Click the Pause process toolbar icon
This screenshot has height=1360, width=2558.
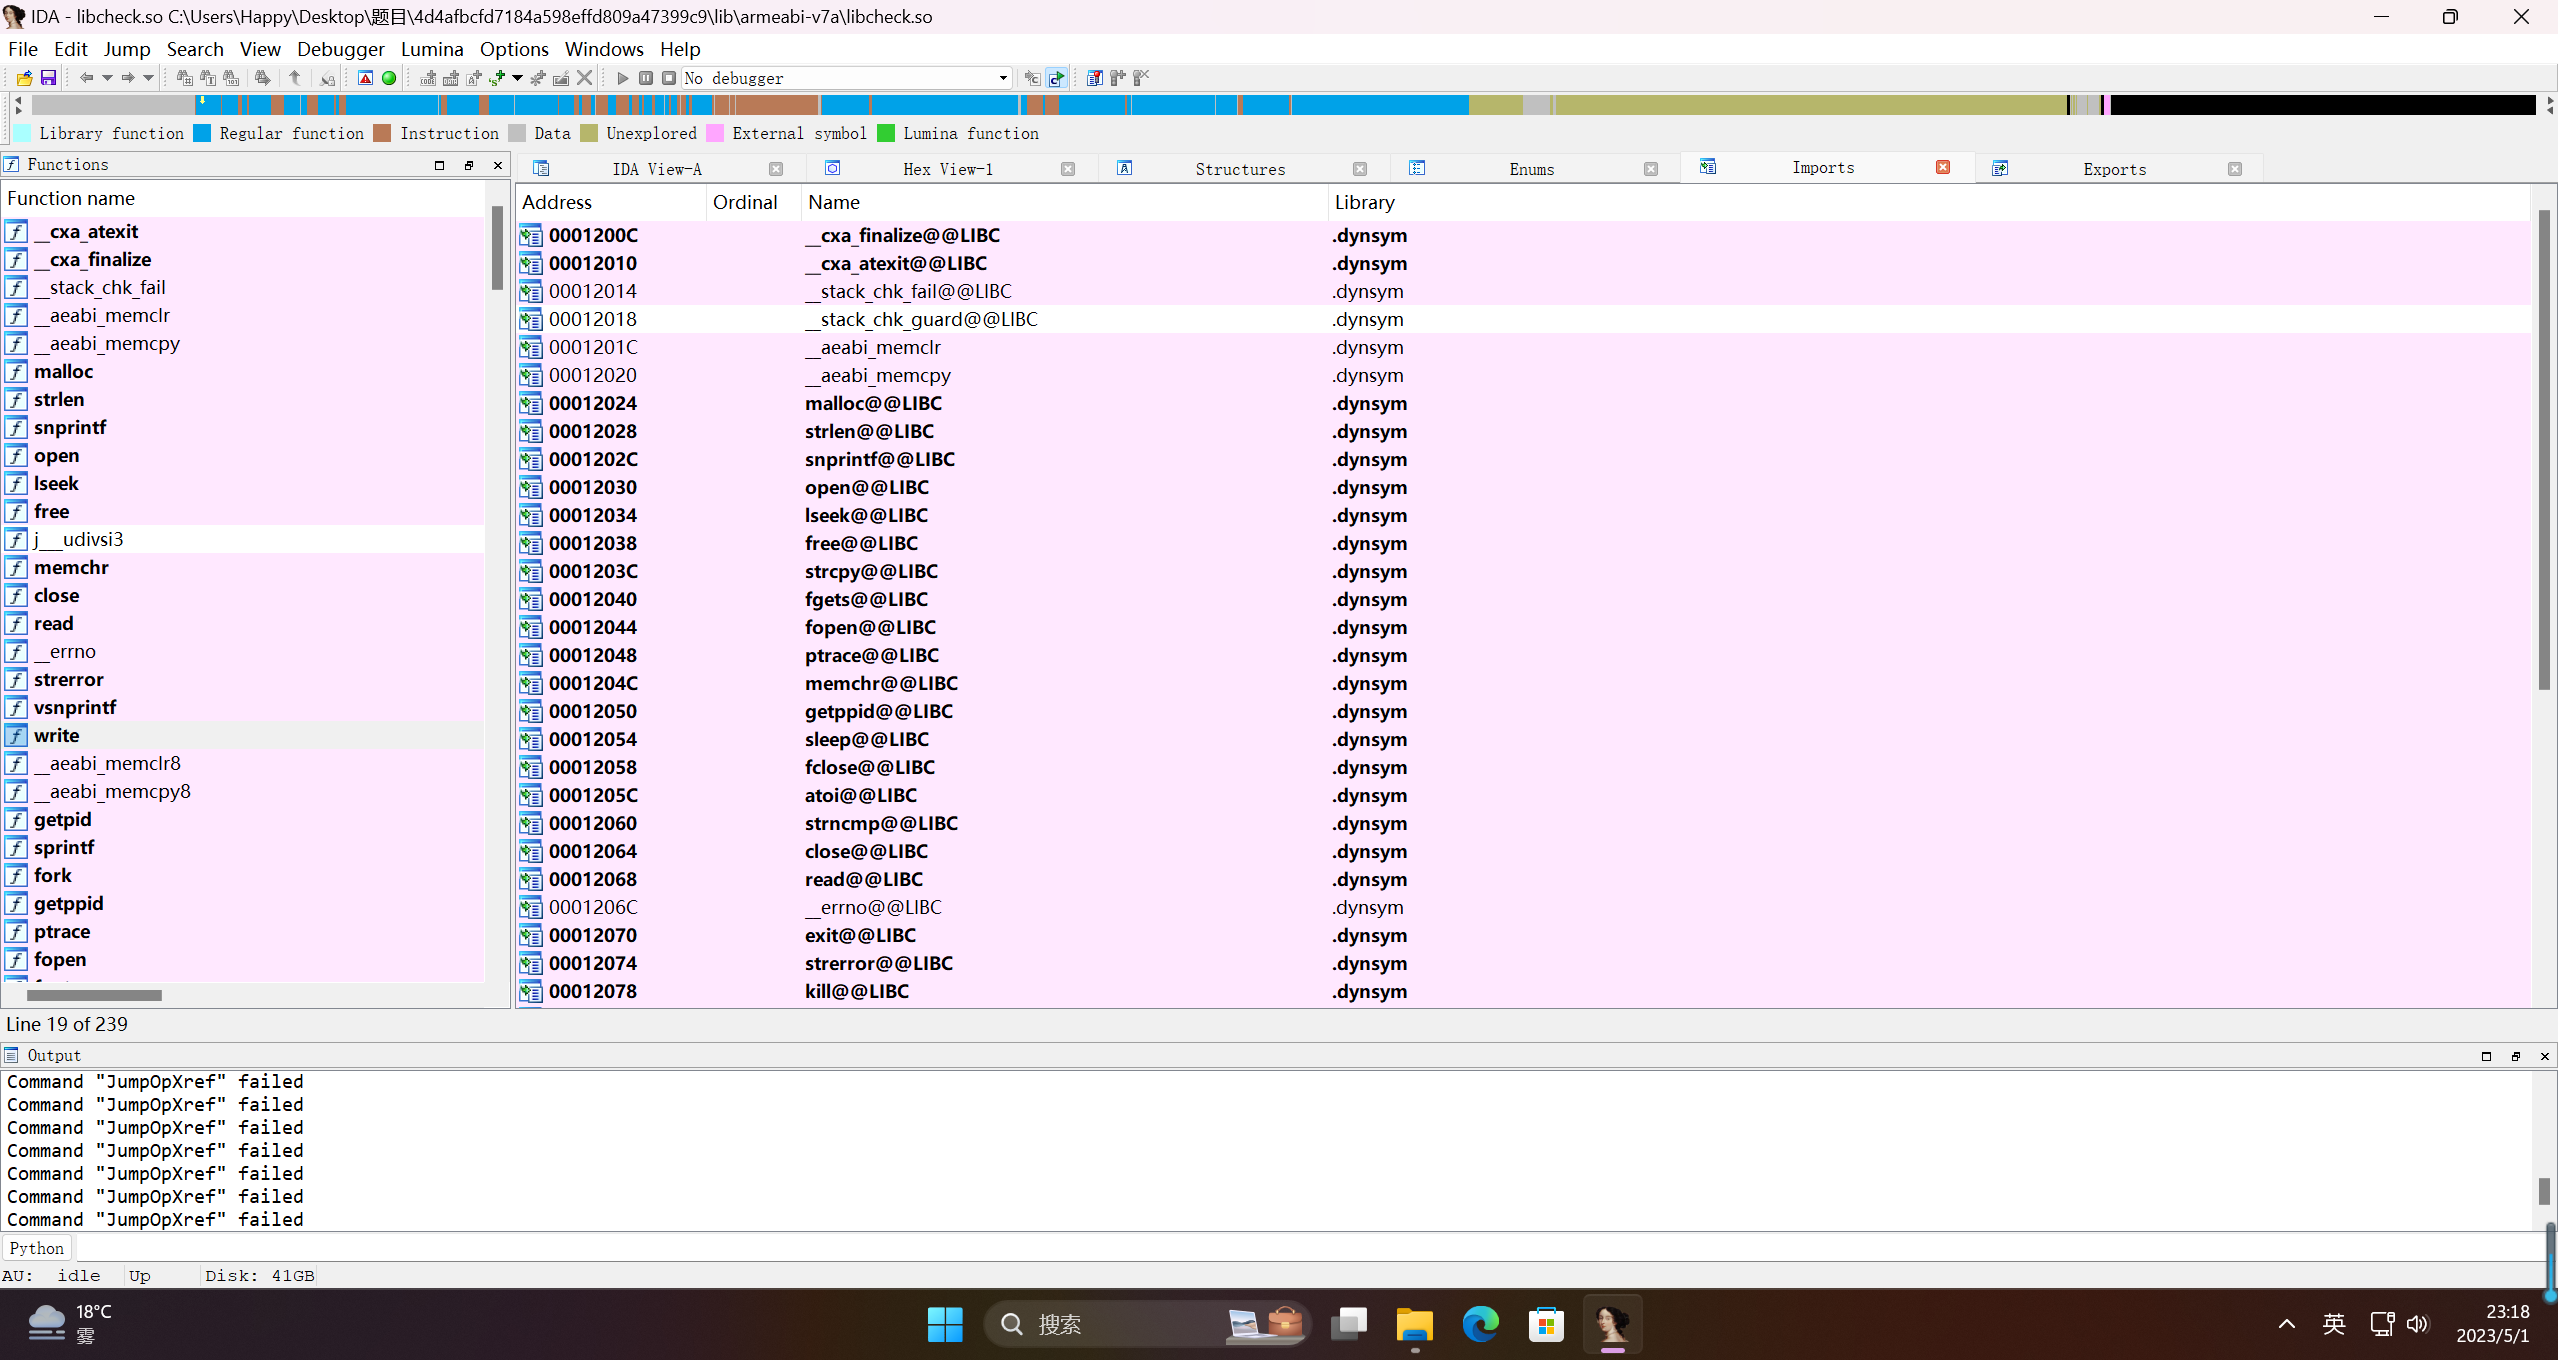646,78
